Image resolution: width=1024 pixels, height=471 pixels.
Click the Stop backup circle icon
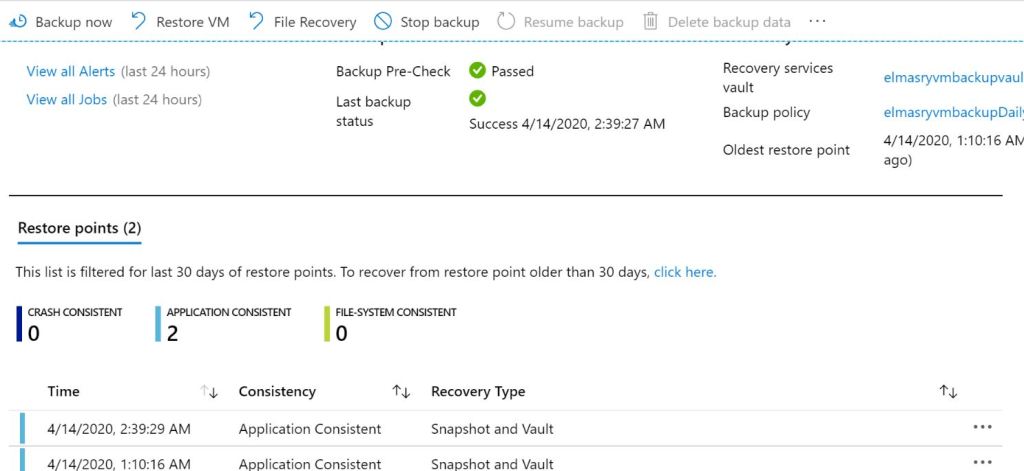(383, 21)
